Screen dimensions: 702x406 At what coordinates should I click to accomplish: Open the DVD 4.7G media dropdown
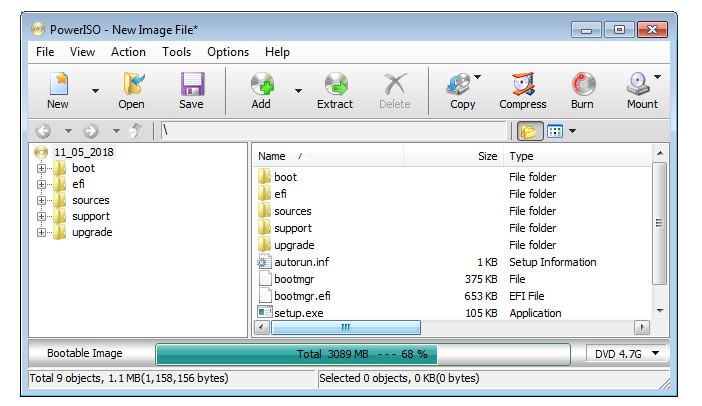point(627,354)
